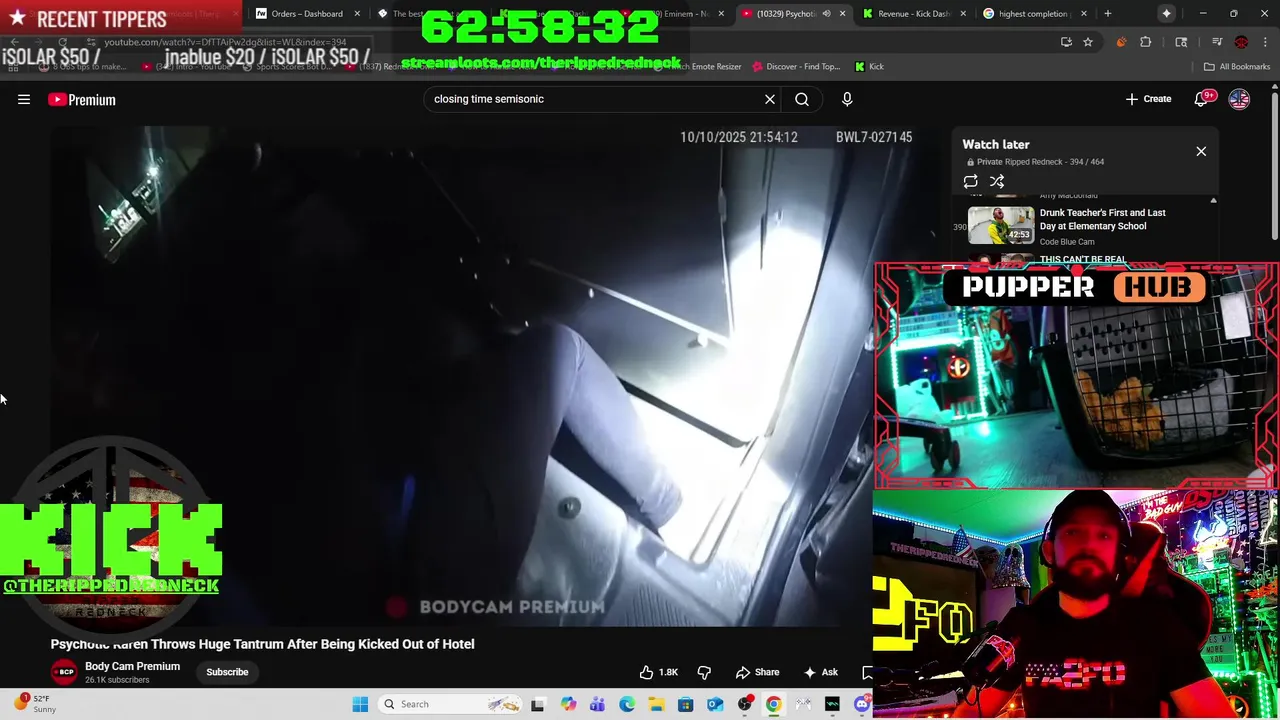Screen dimensions: 1280x720
Task: Start voice search with microphone icon
Action: (x=847, y=99)
